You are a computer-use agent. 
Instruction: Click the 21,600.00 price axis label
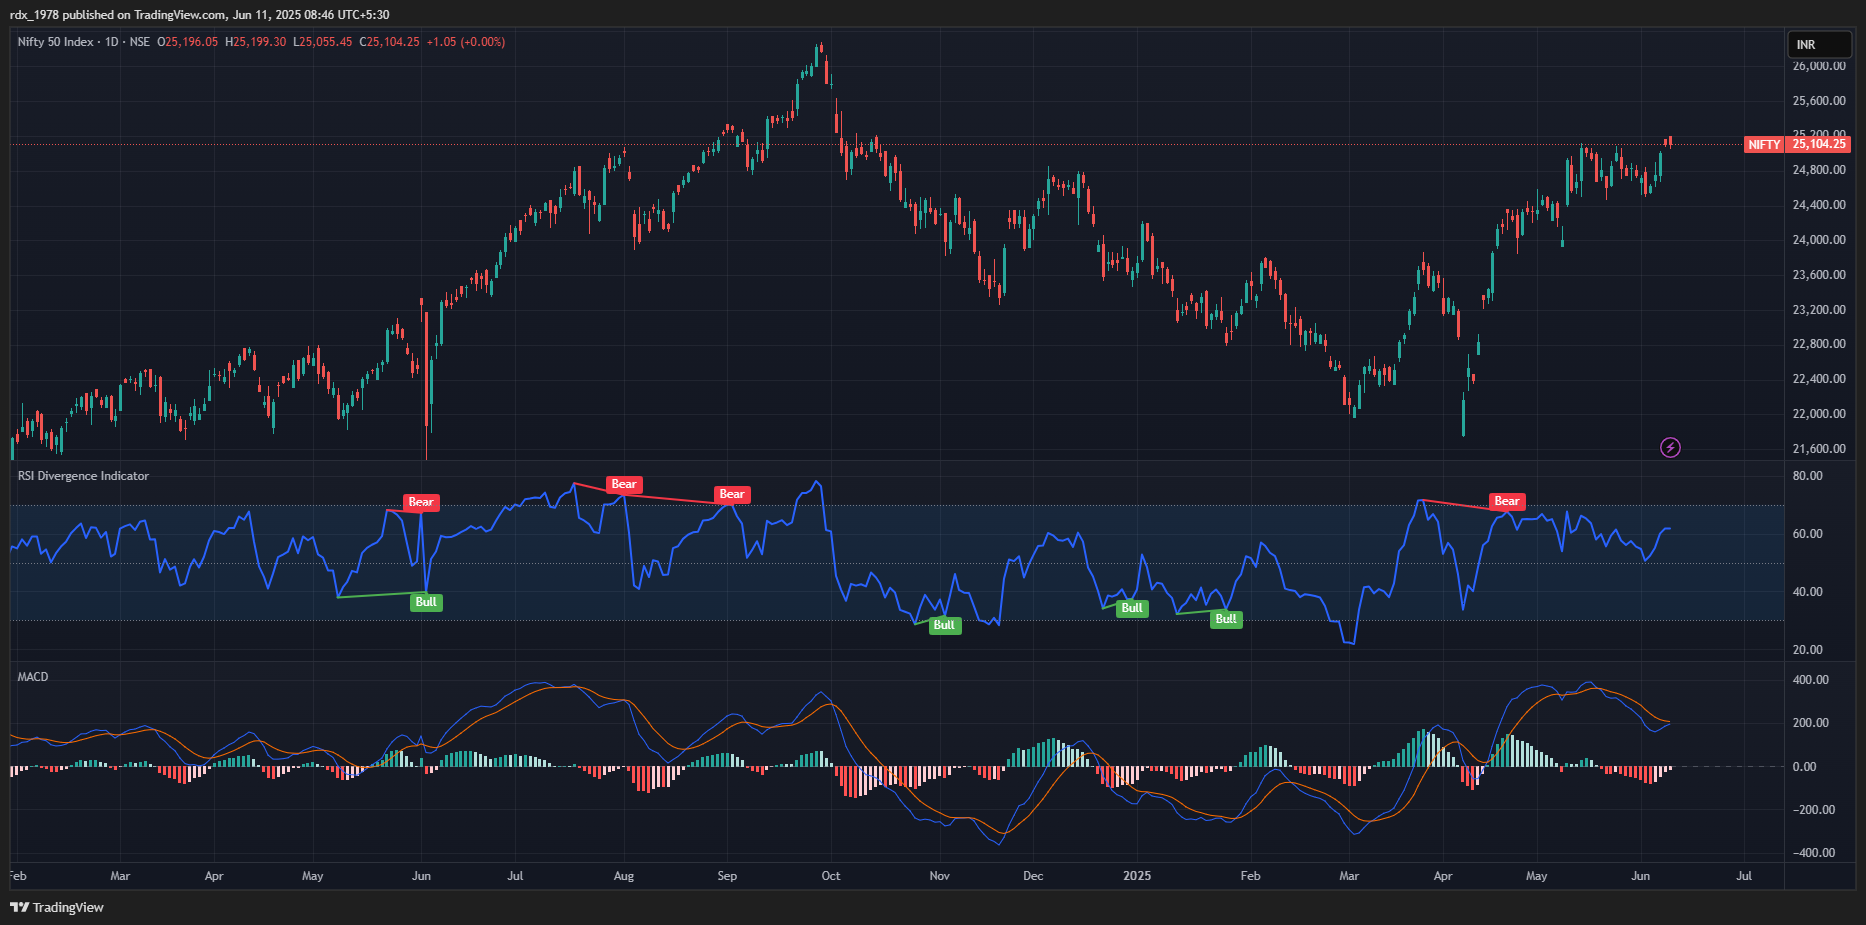pyautogui.click(x=1819, y=449)
